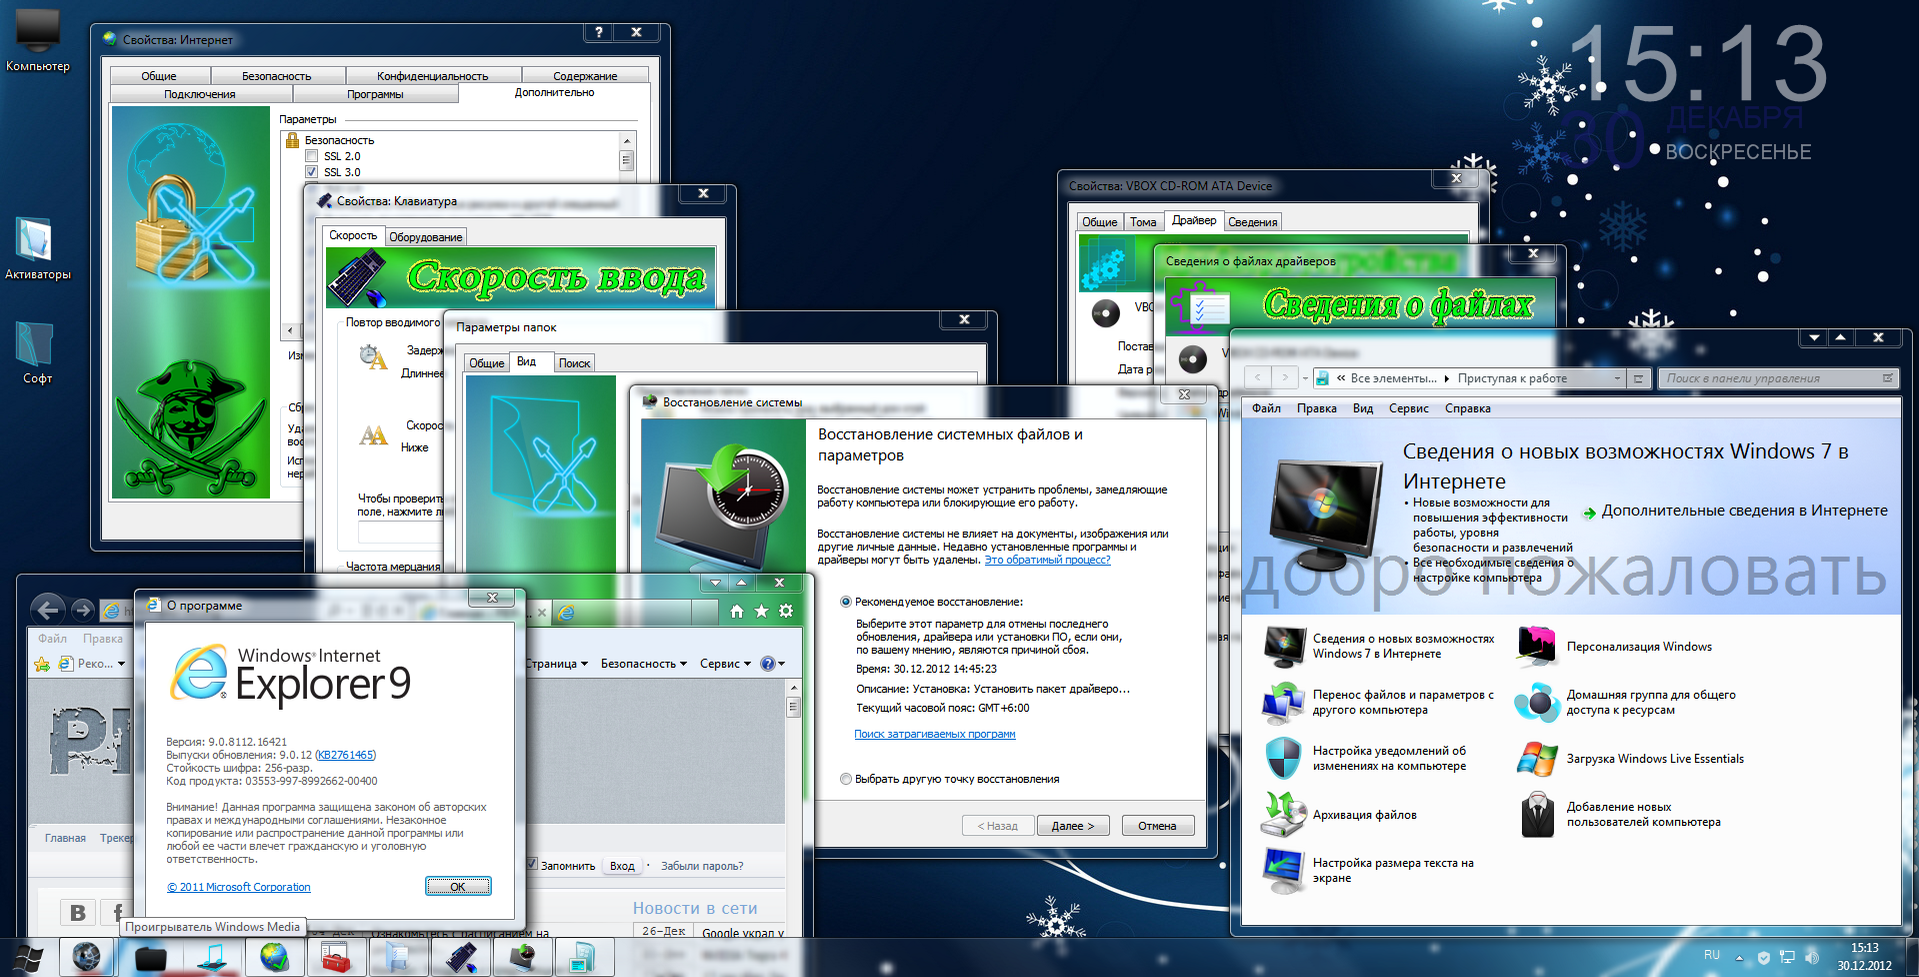Click the keyboard taskbar icon
This screenshot has height=977, width=1919.
tap(460, 958)
